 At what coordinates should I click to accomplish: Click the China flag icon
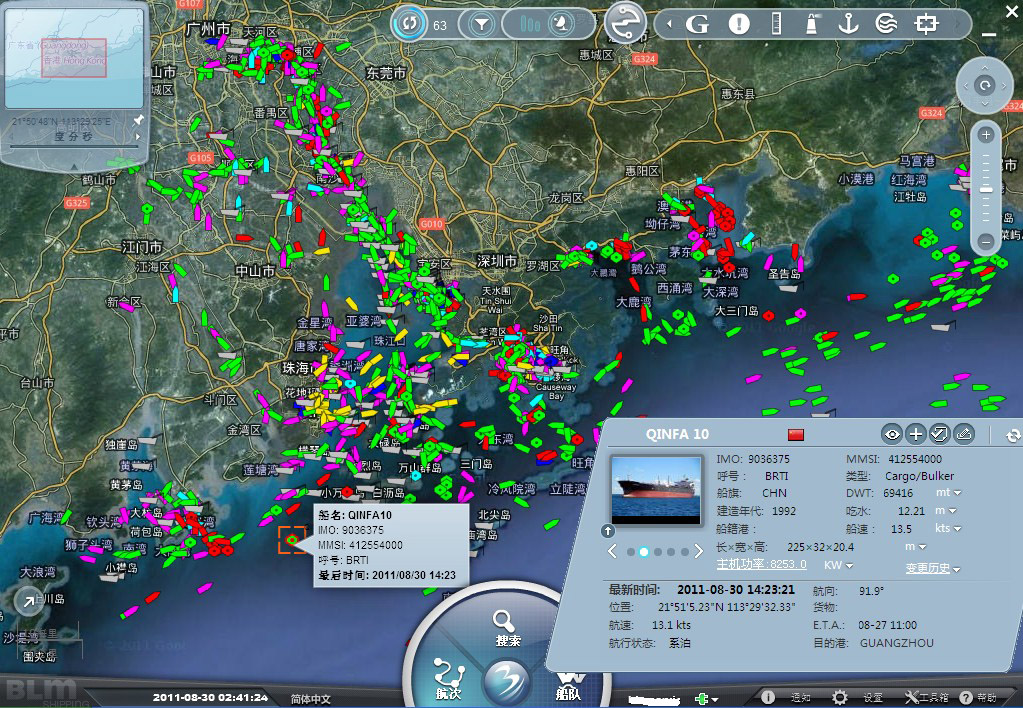point(795,435)
